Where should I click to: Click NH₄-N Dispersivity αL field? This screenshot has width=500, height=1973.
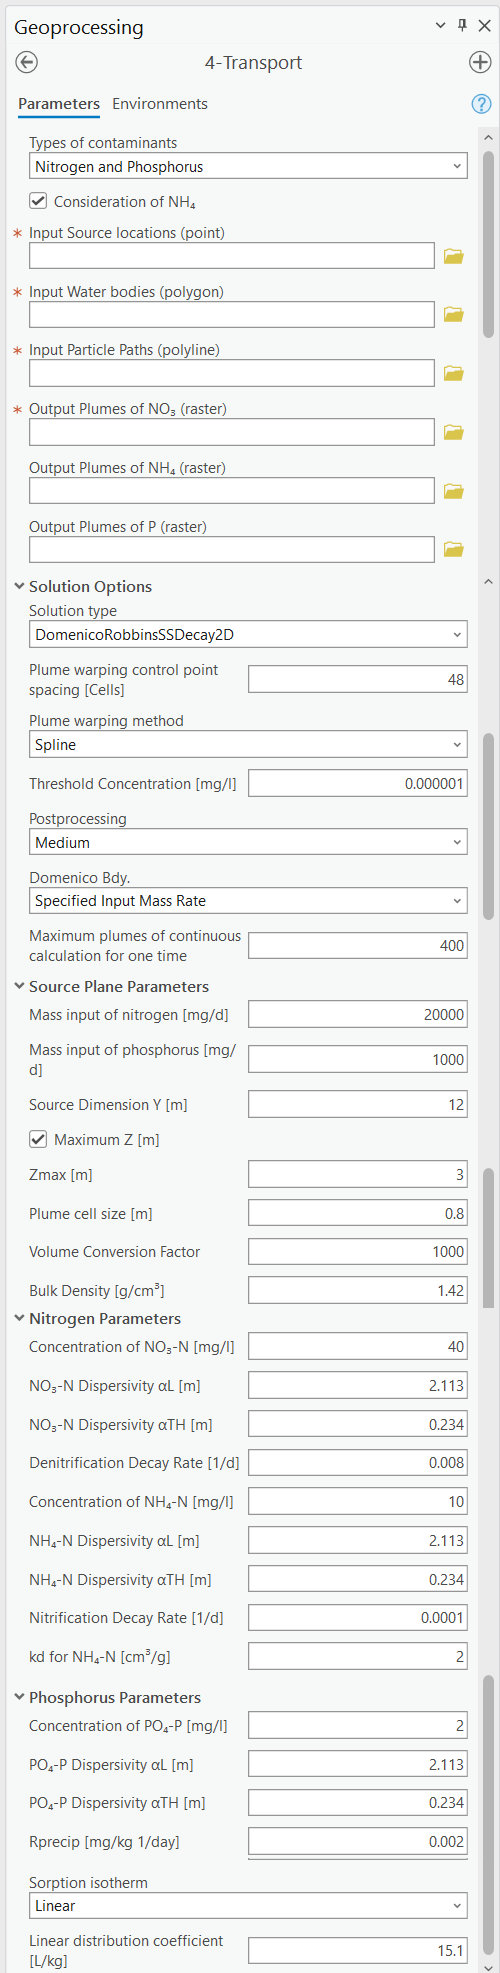(358, 1540)
